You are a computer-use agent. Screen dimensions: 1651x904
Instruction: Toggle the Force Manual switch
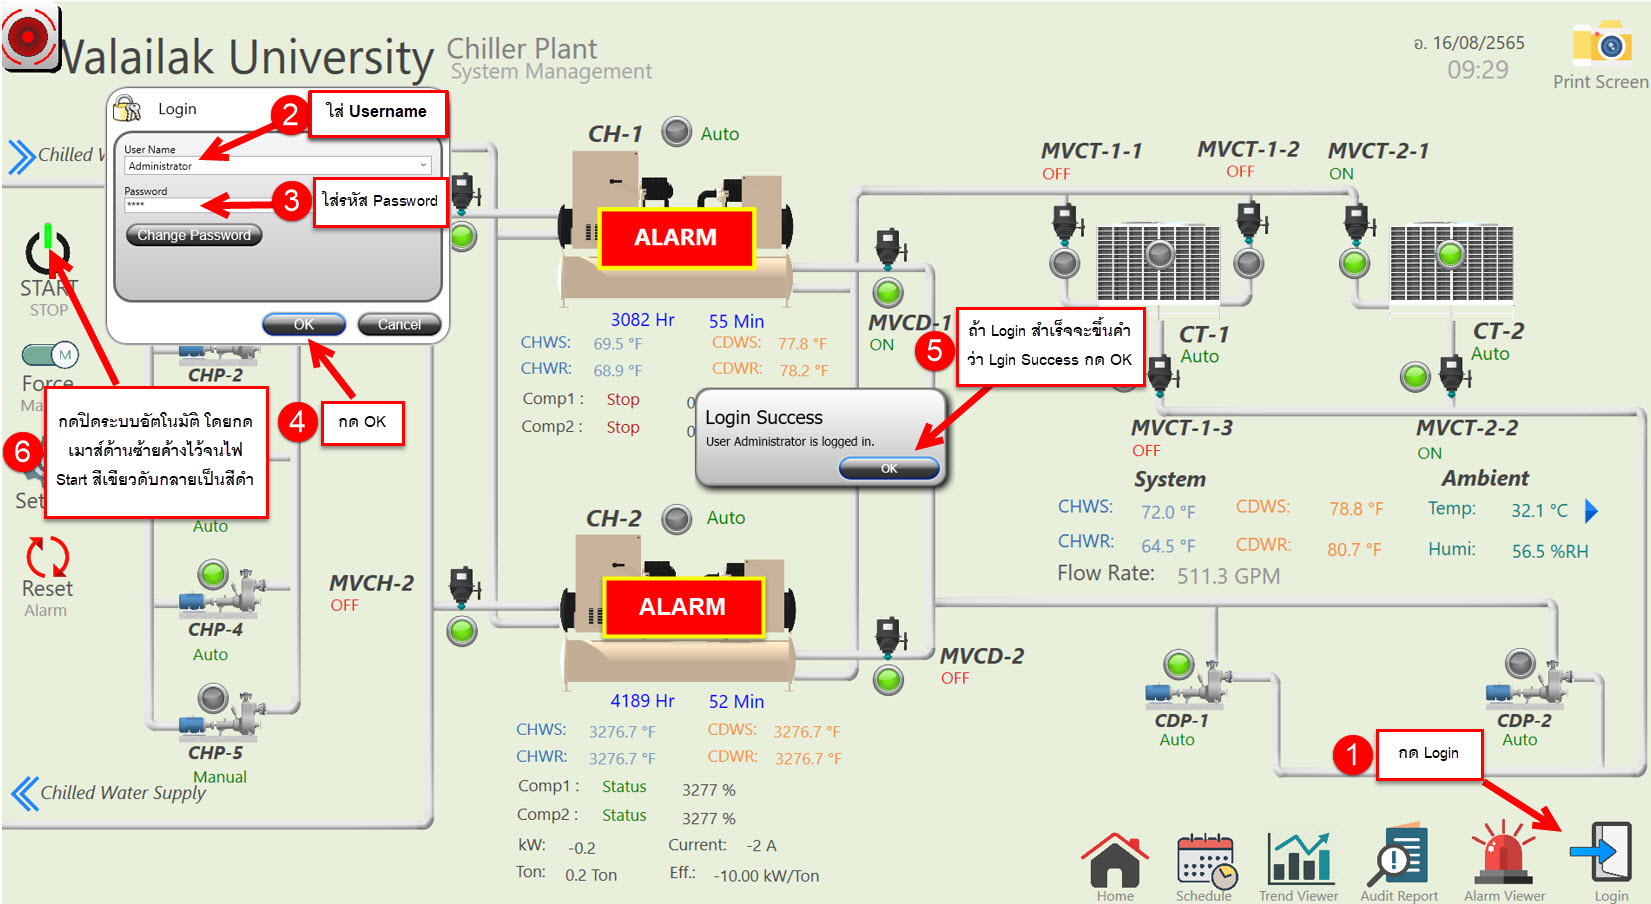coord(50,355)
